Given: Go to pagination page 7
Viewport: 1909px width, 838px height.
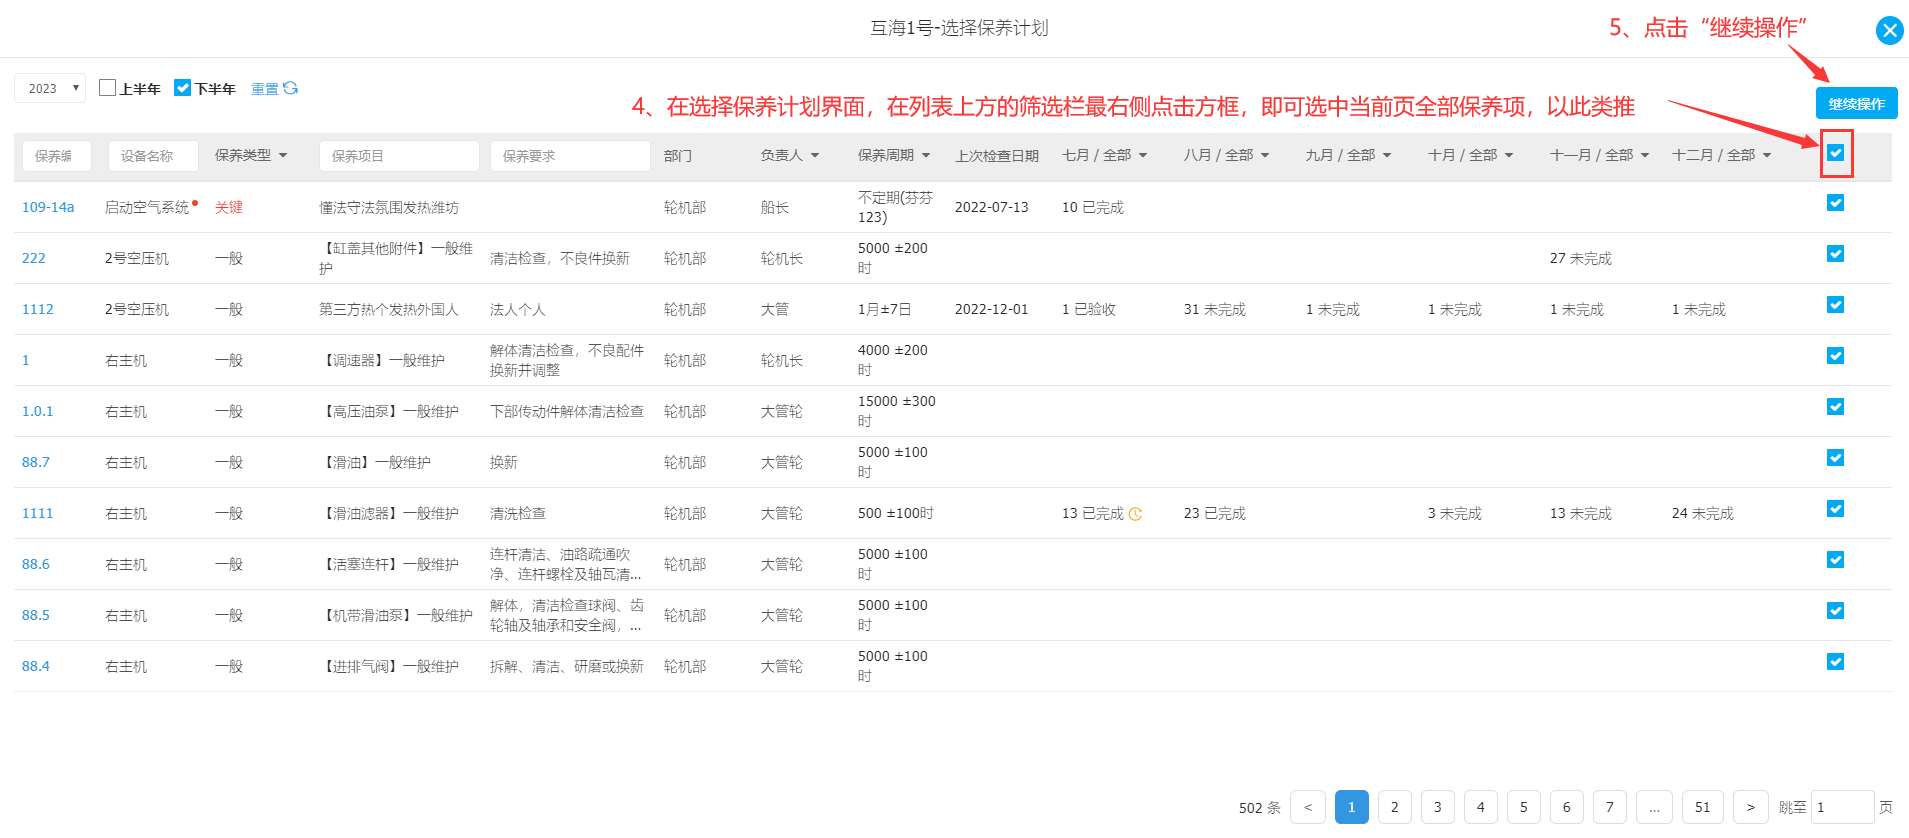Looking at the screenshot, I should (x=1609, y=807).
